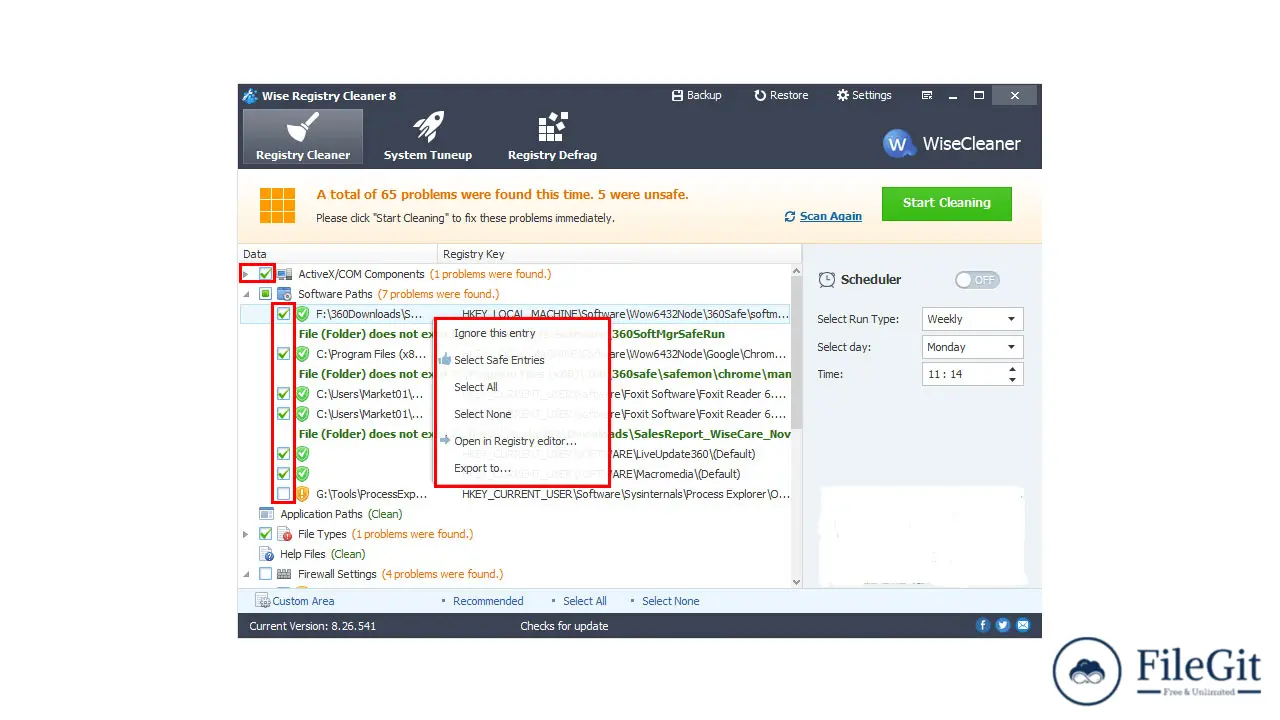Open the Select day Monday dropdown
The height and width of the screenshot is (720, 1280).
click(973, 347)
